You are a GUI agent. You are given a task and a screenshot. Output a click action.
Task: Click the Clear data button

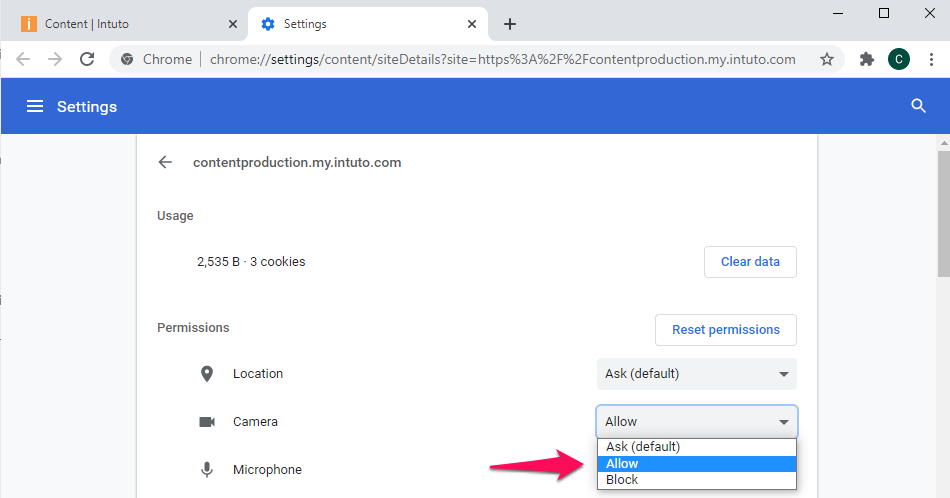click(750, 262)
